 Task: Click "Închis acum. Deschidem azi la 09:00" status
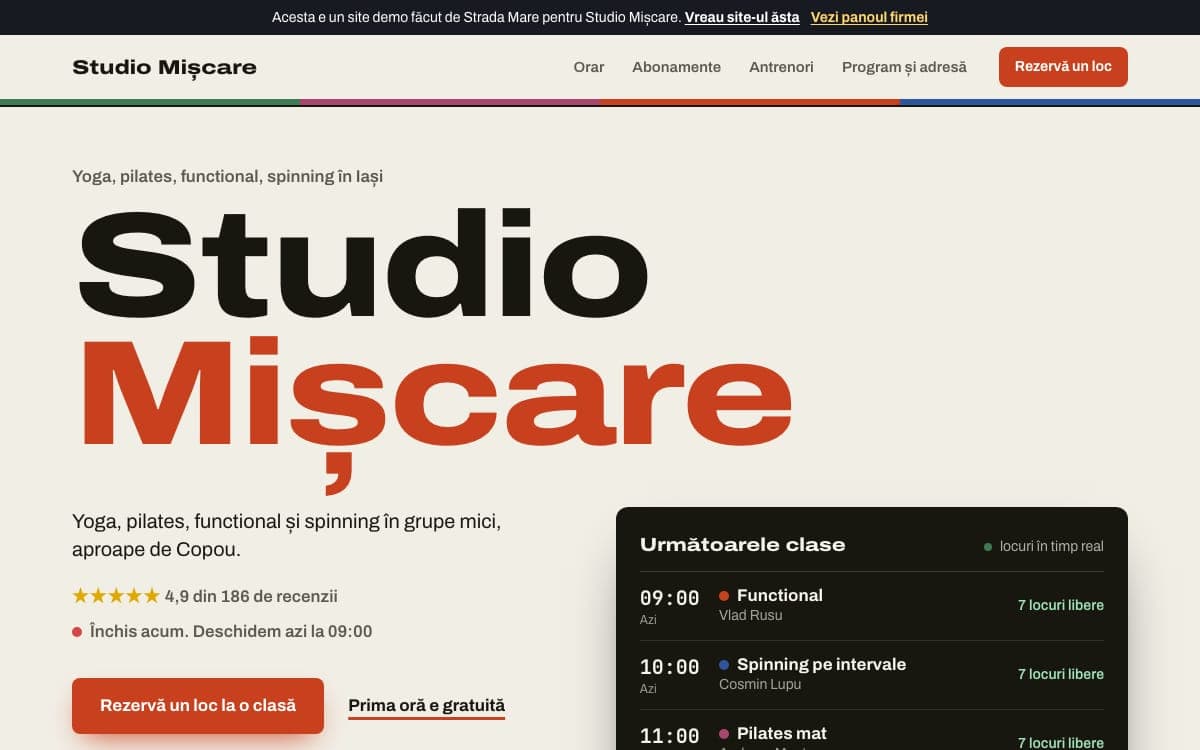231,632
